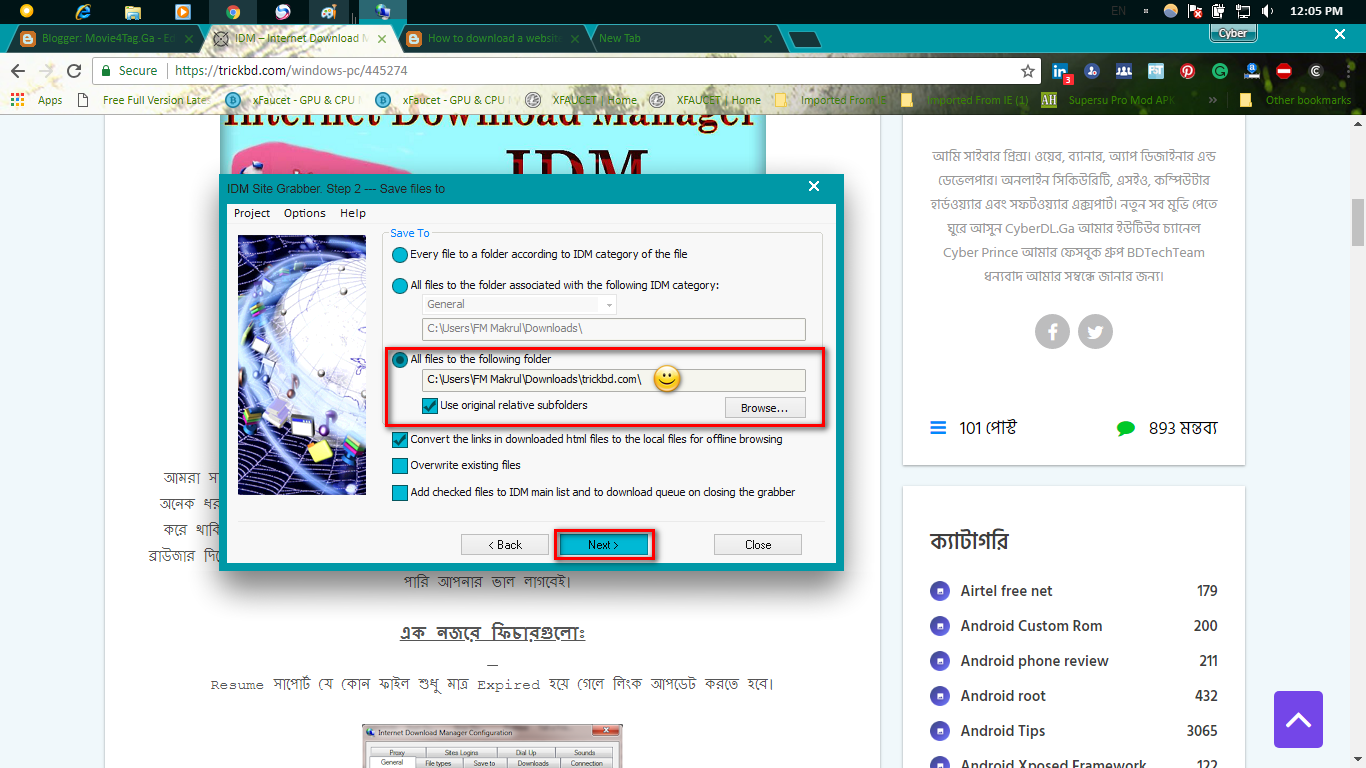Click the volume speaker tray icon

click(x=1268, y=11)
